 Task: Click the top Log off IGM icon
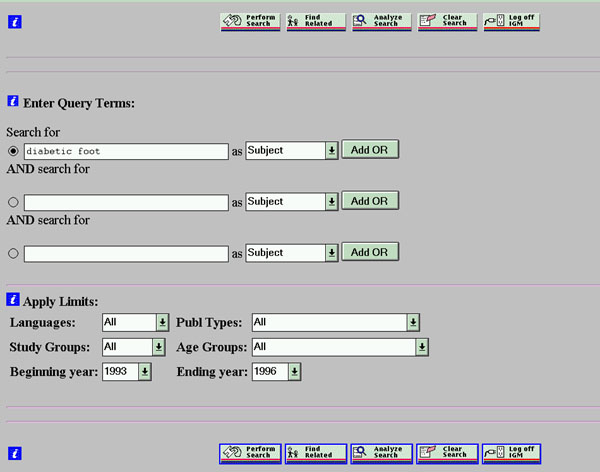pos(511,21)
